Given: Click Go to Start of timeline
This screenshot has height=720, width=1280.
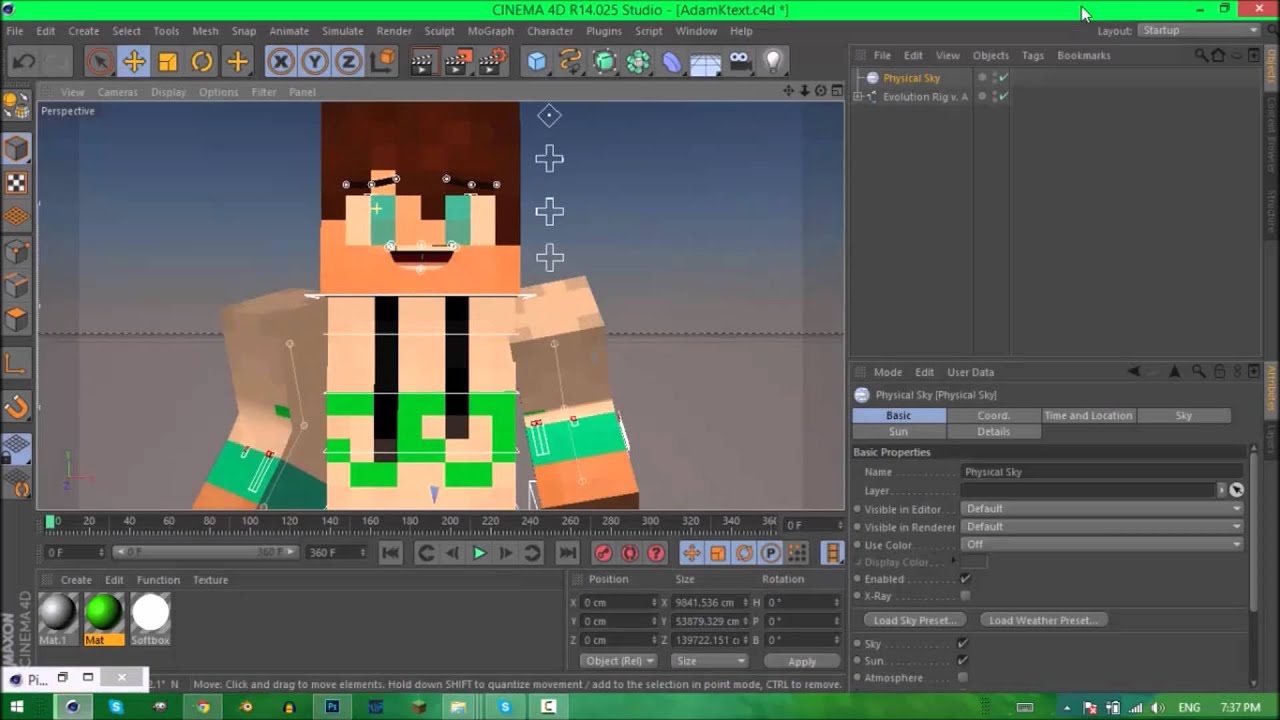Looking at the screenshot, I should pyautogui.click(x=391, y=553).
